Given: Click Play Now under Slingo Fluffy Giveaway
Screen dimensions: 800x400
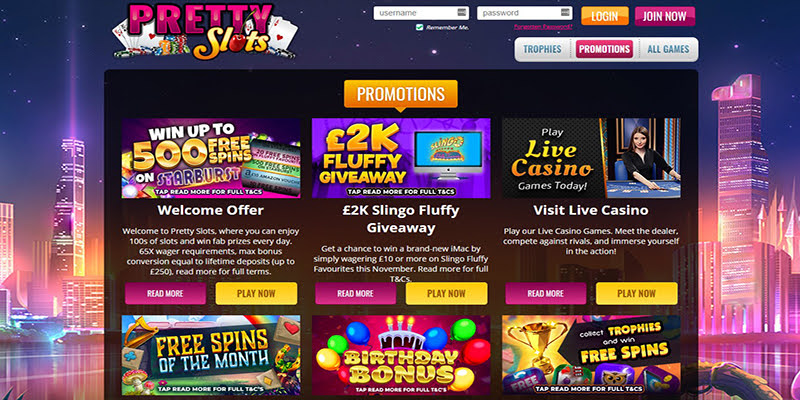Looking at the screenshot, I should tap(446, 293).
